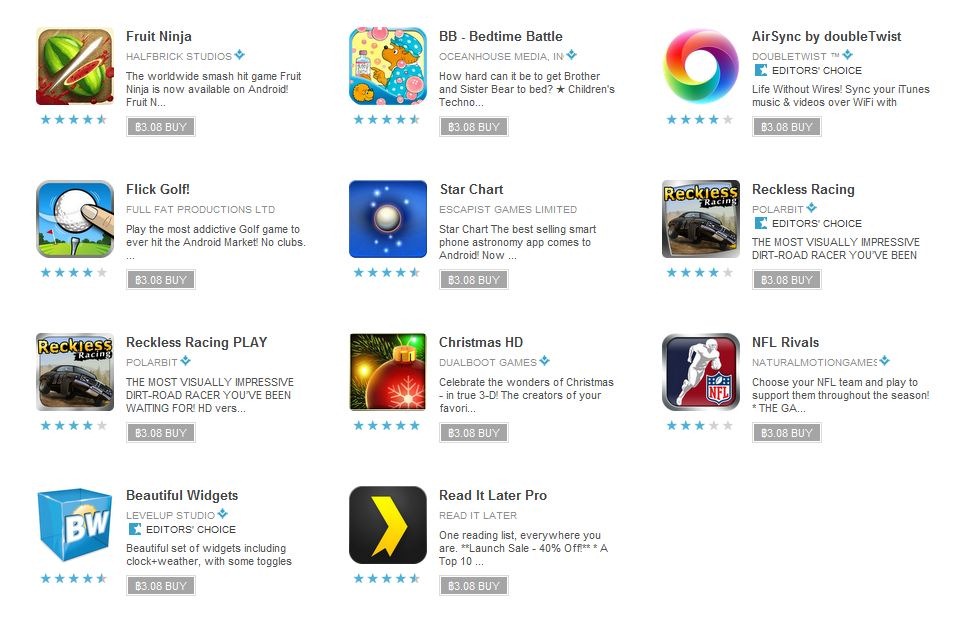The height and width of the screenshot is (617, 965).
Task: Visit the DUALBOOT GAMES developer page
Action: pos(487,362)
